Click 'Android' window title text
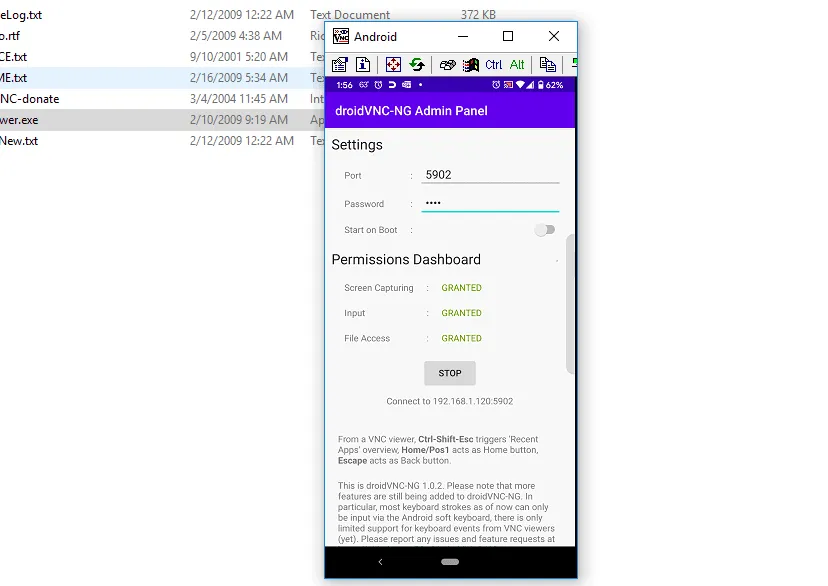The width and height of the screenshot is (828, 586). coord(375,36)
